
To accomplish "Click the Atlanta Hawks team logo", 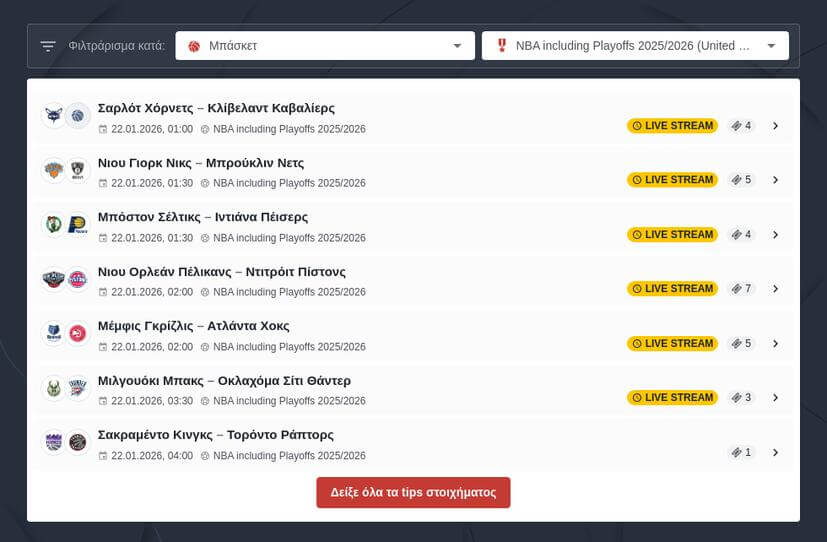I will (x=78, y=334).
